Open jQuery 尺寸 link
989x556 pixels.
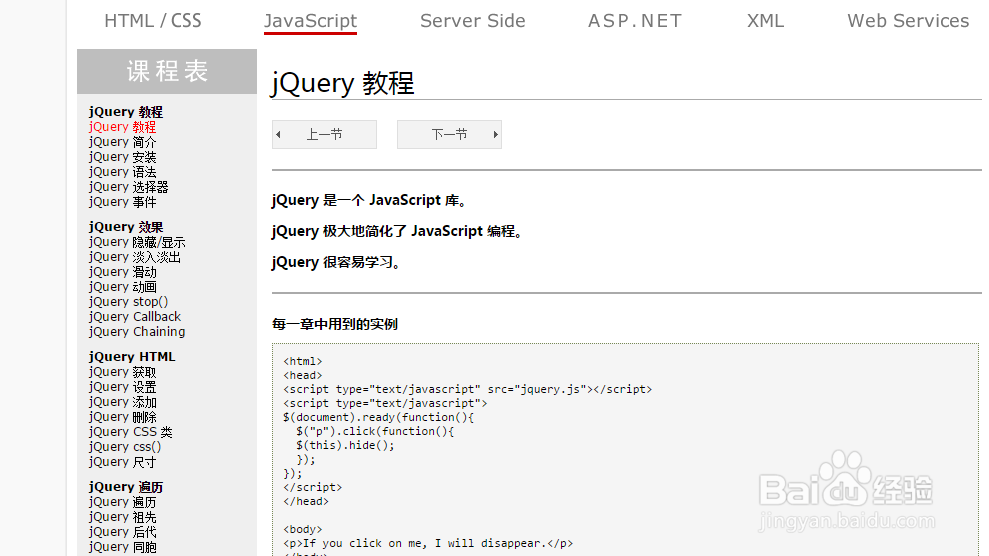tap(122, 462)
